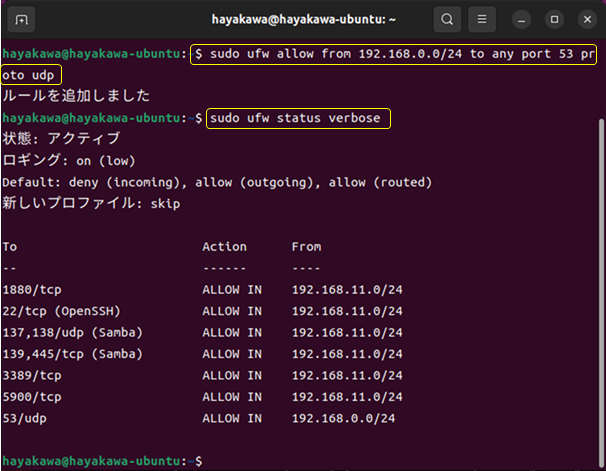Screen dimensions: 606x471
Task: Open a new terminal tab
Action: tap(22, 20)
